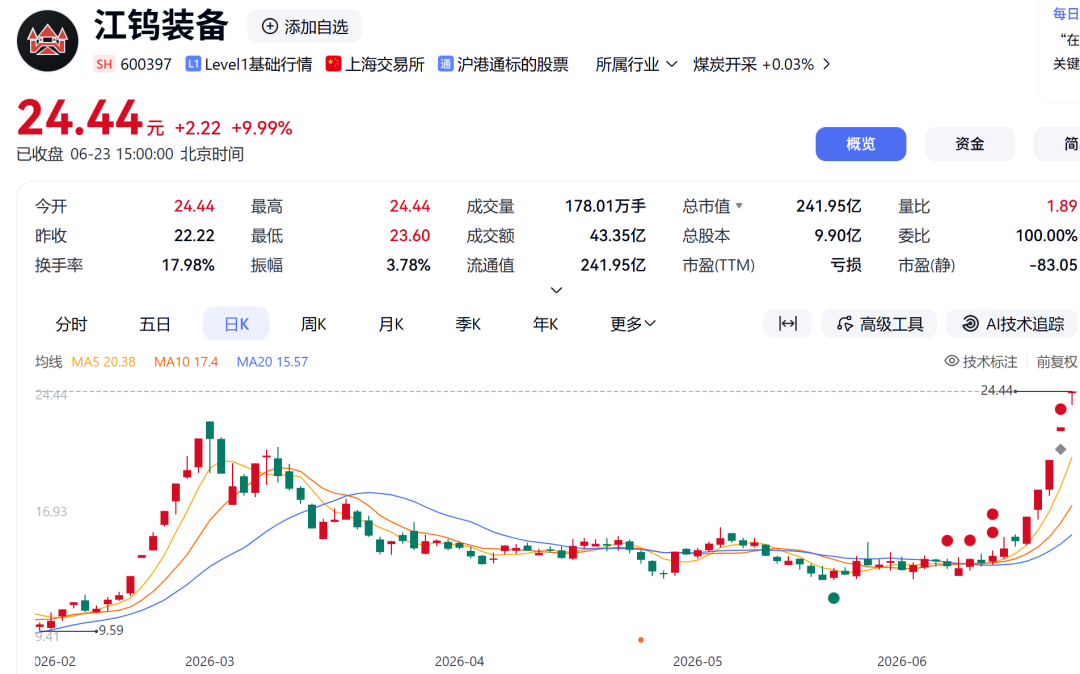Image resolution: width=1080 pixels, height=674 pixels.
Task: Select the 日K tab
Action: coord(236,324)
